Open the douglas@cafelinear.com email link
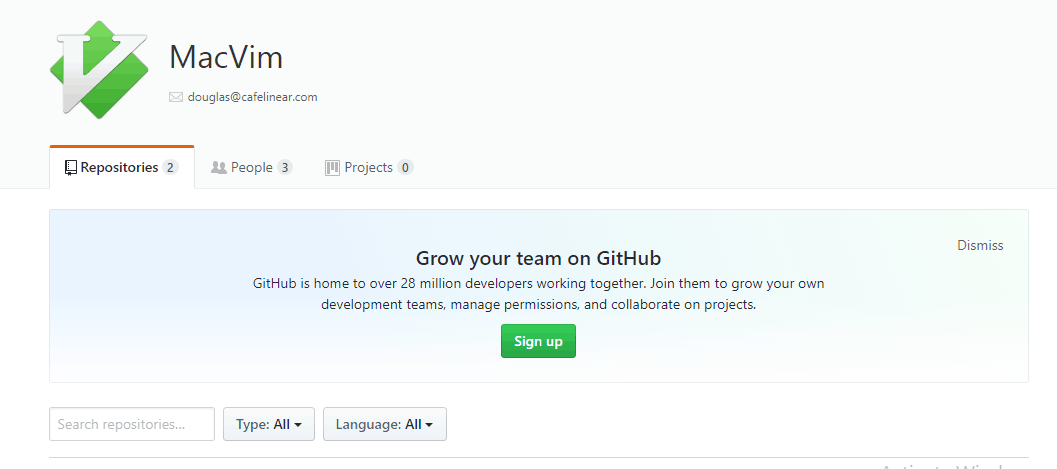 [252, 97]
